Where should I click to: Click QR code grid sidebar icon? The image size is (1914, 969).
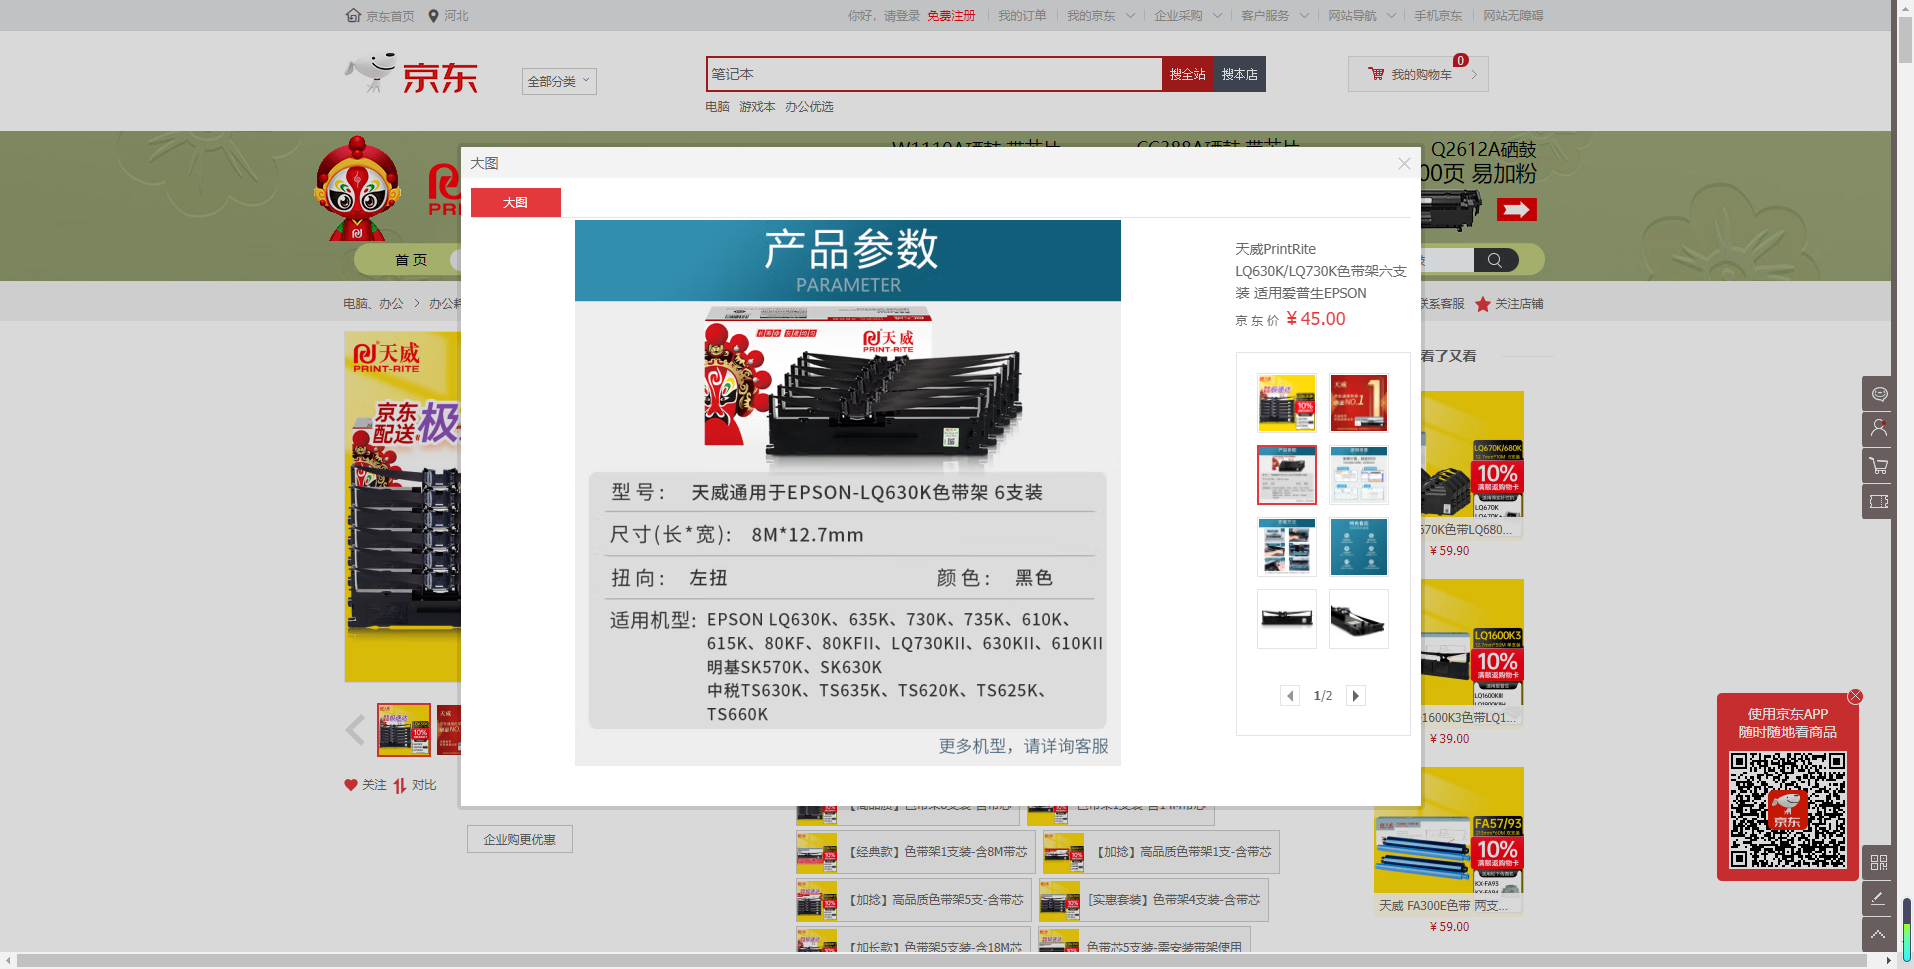pos(1879,862)
